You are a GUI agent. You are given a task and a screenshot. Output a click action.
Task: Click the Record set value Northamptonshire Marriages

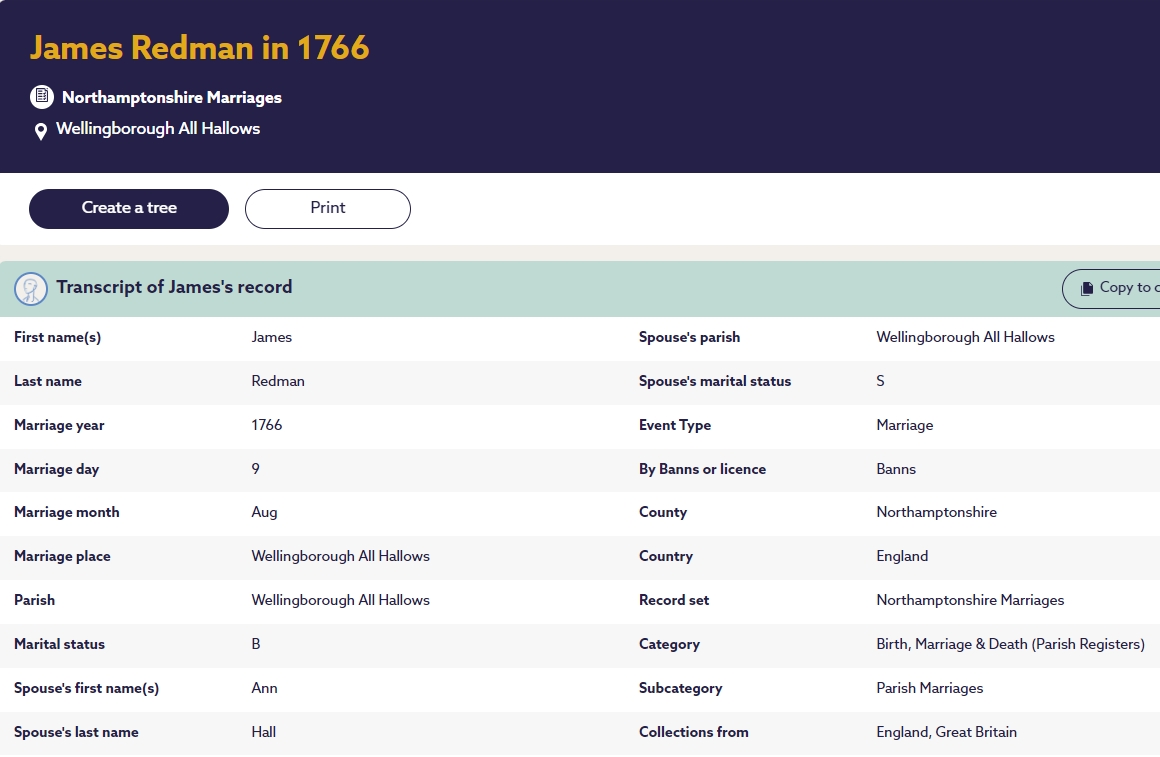[970, 600]
